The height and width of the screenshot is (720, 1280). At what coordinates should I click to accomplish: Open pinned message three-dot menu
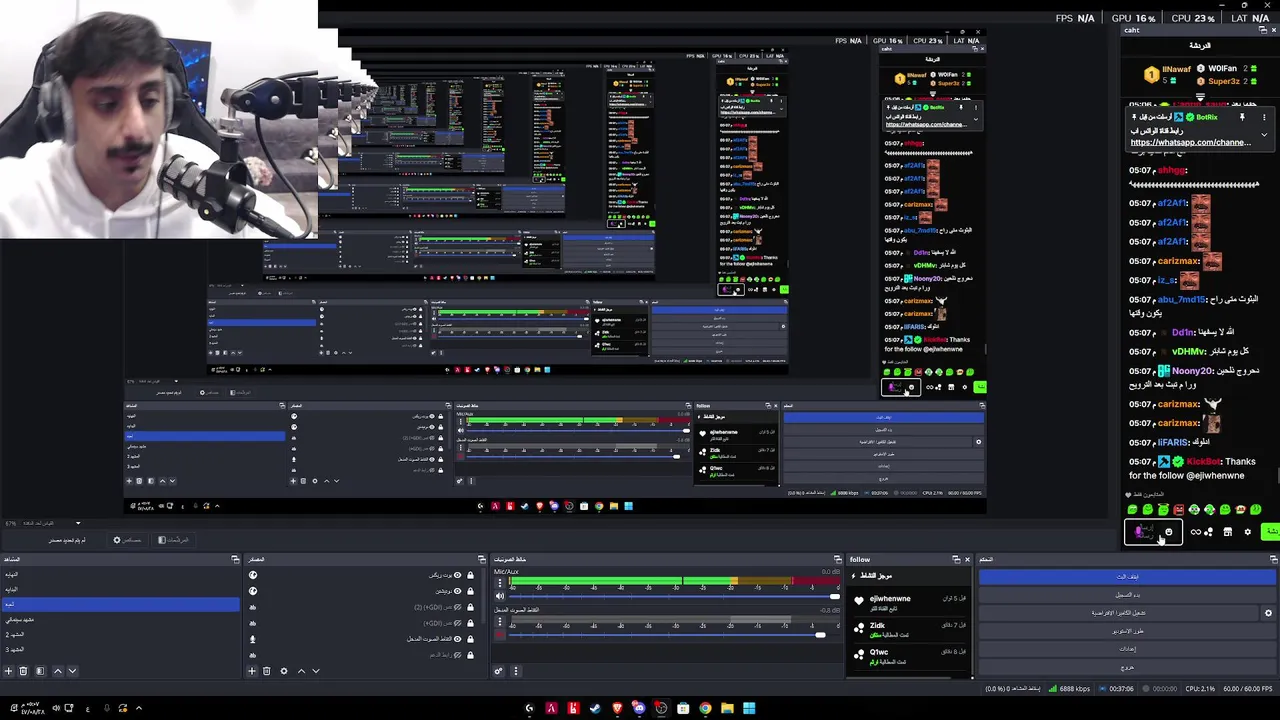pos(1264,117)
